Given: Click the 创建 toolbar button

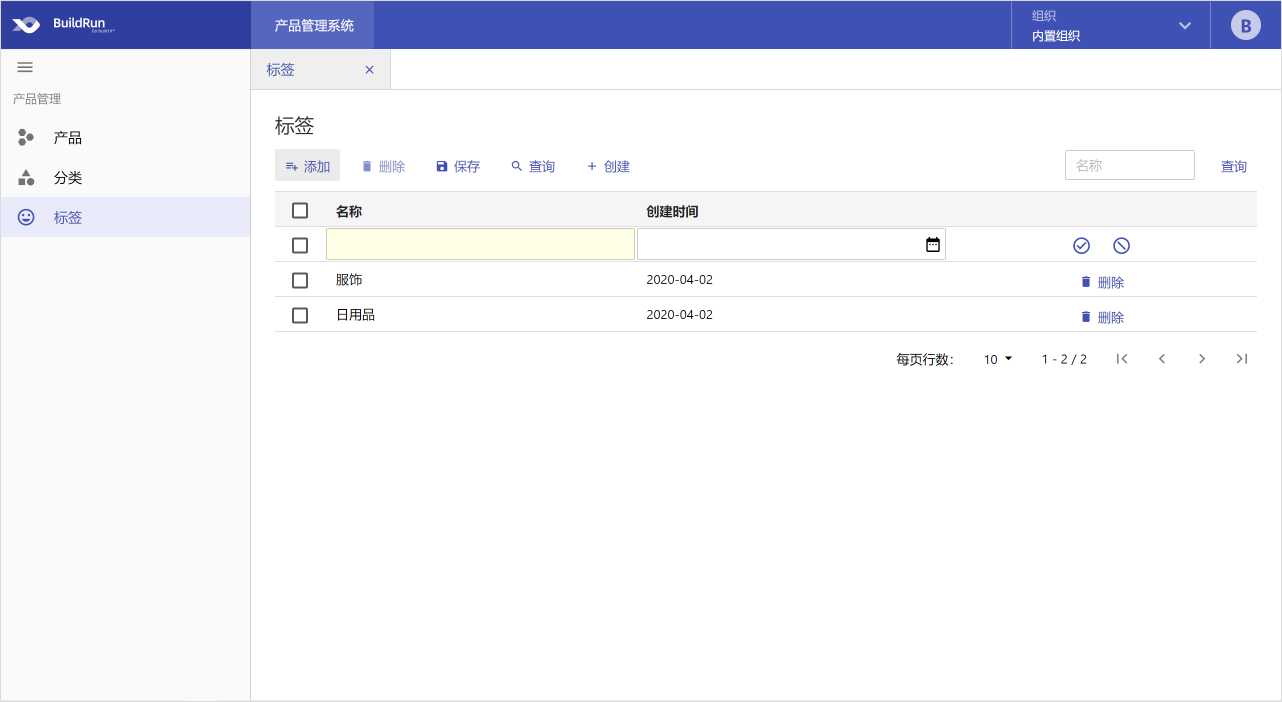Looking at the screenshot, I should tap(608, 166).
